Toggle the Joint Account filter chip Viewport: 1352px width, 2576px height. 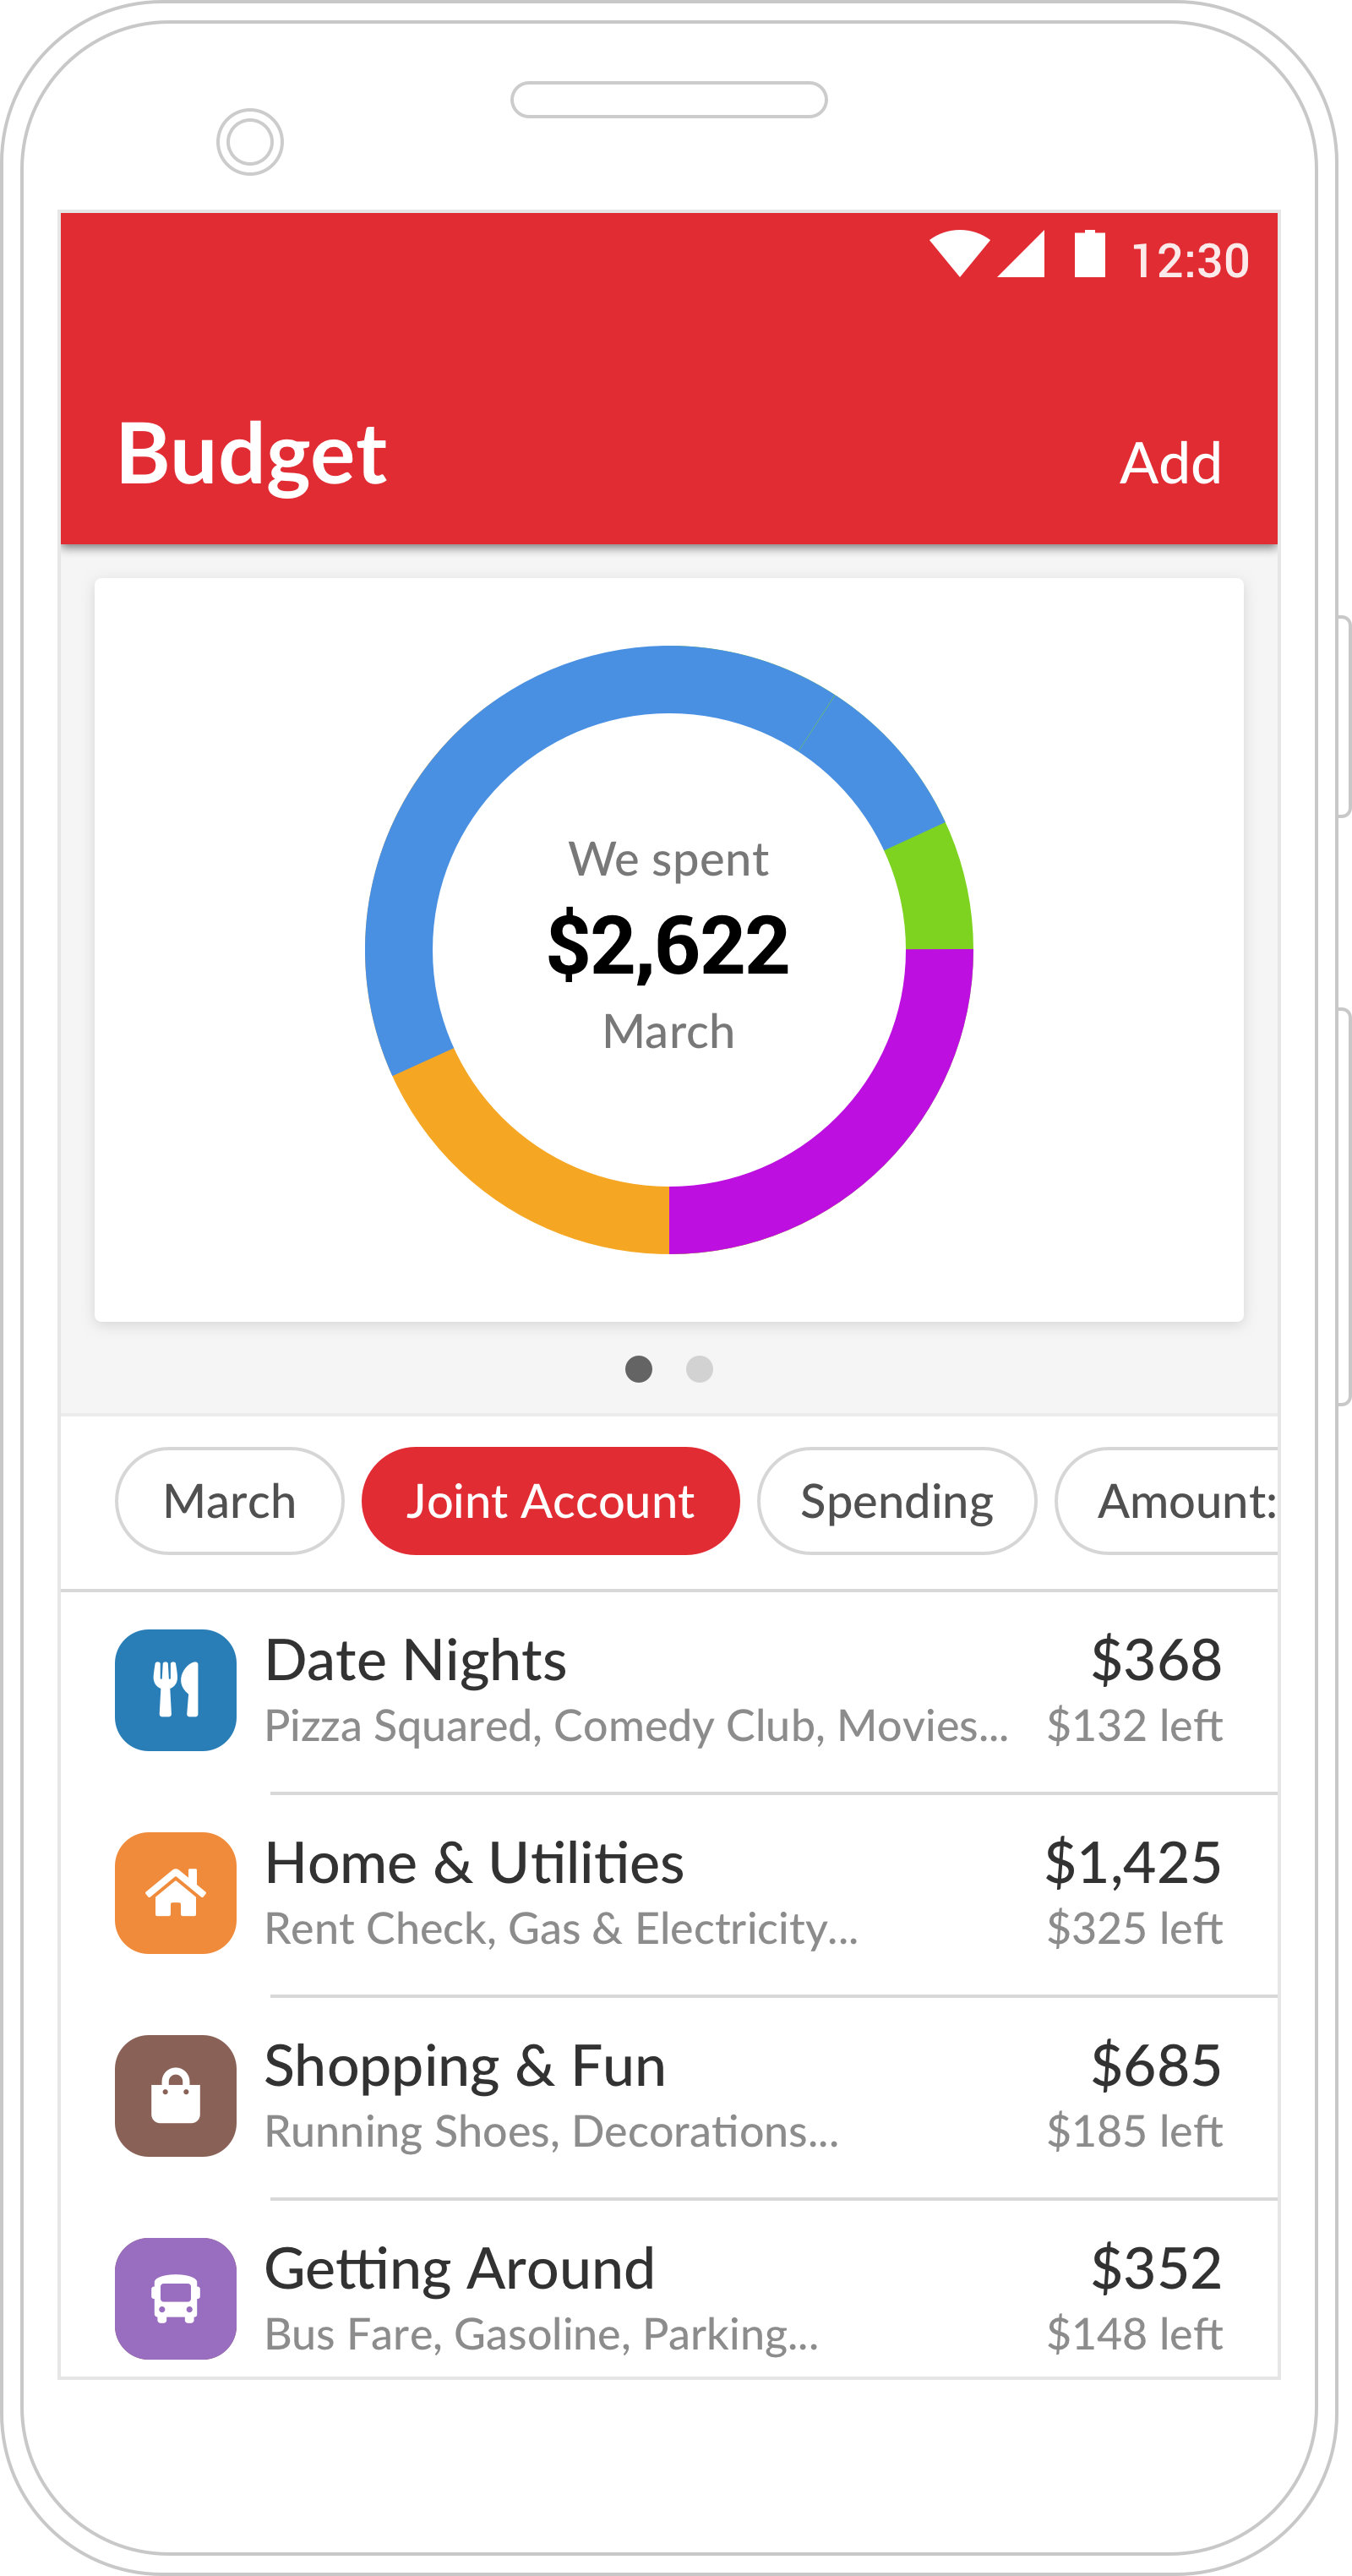point(550,1501)
